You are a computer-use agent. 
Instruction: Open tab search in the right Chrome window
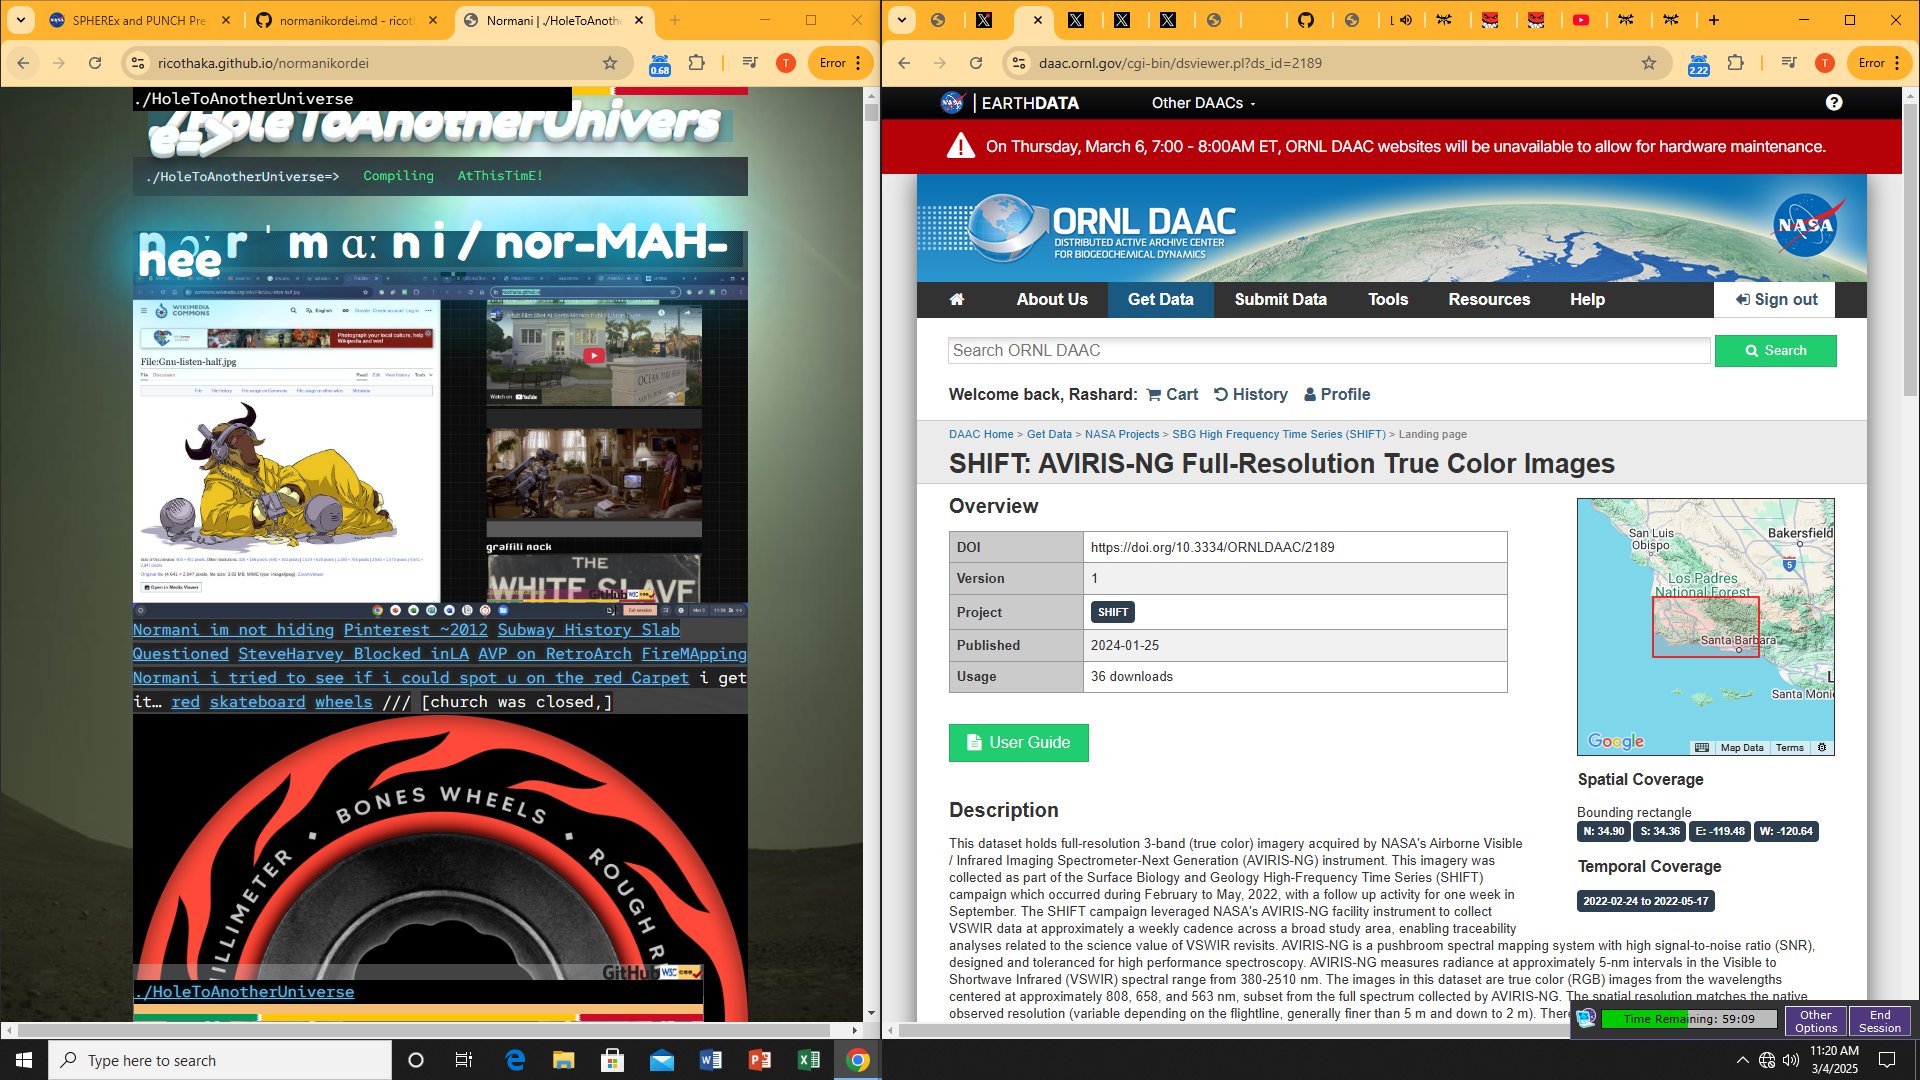[x=901, y=20]
